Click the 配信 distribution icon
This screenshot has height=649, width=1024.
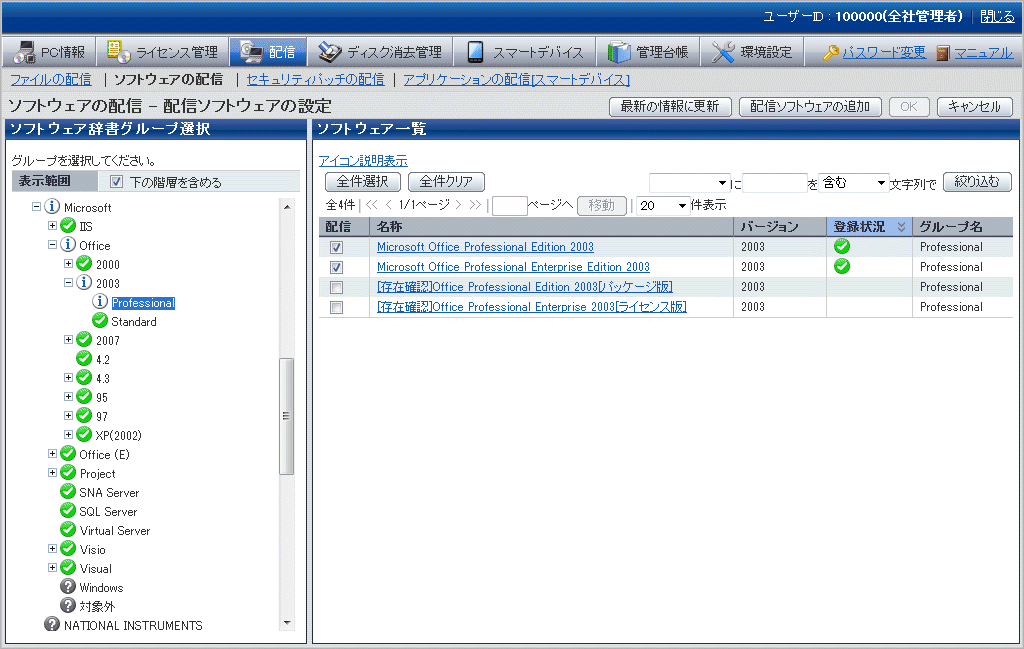(251, 52)
